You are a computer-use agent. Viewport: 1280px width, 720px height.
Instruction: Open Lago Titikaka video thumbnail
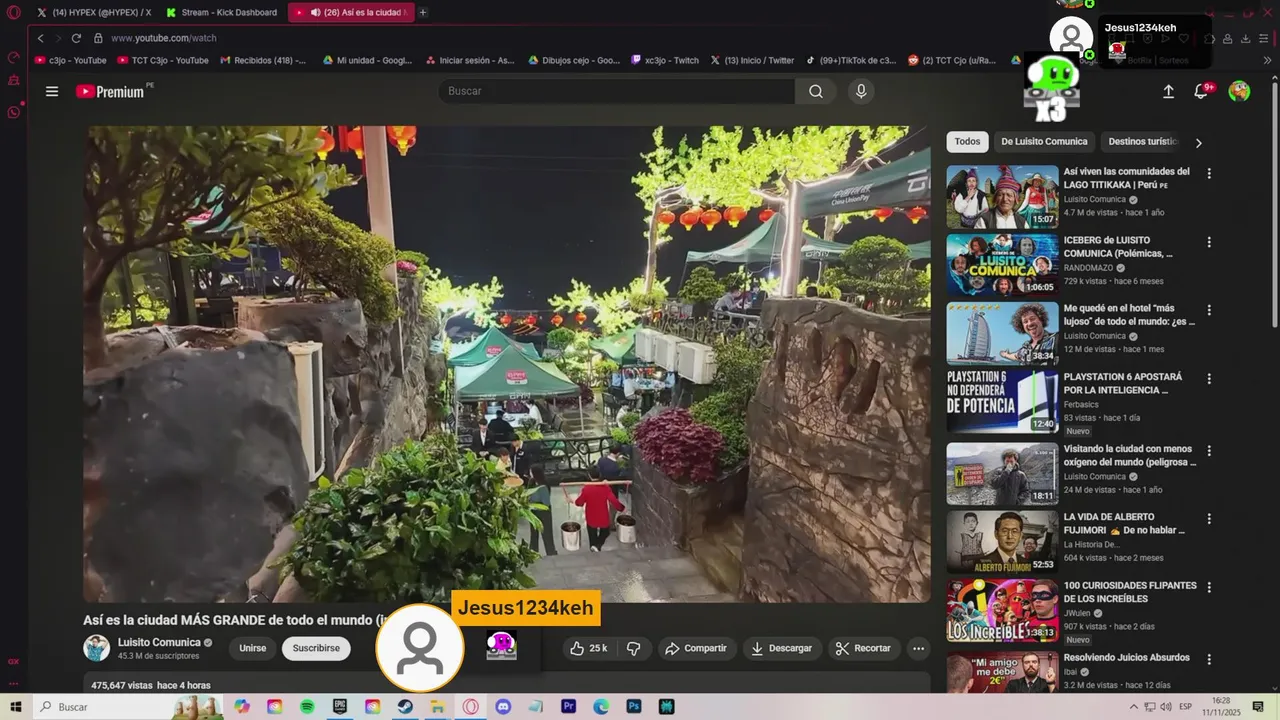click(1002, 197)
